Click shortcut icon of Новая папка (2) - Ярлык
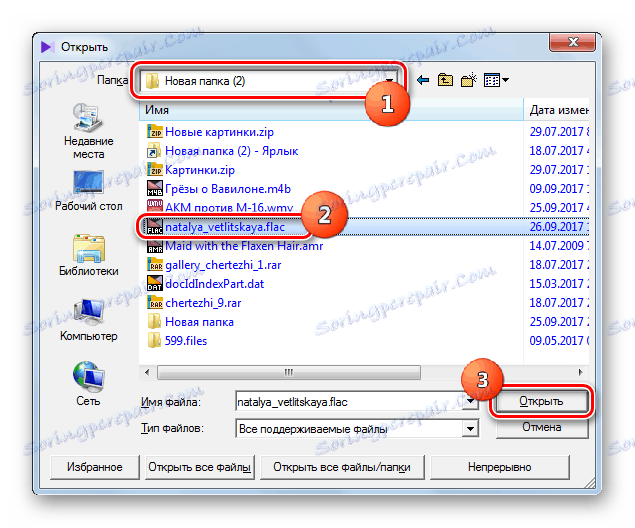Viewport: 635px width, 528px height. coord(155,151)
